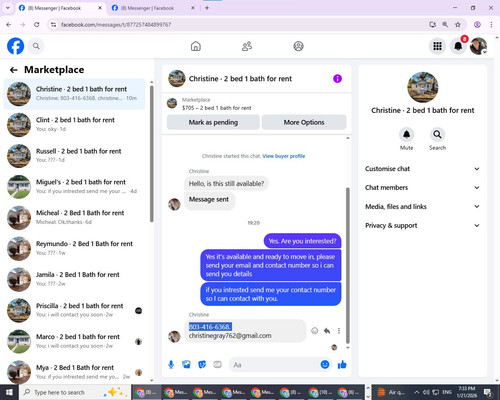Open the Facebook menu grid icon
Image resolution: width=500 pixels, height=400 pixels.
[437, 46]
